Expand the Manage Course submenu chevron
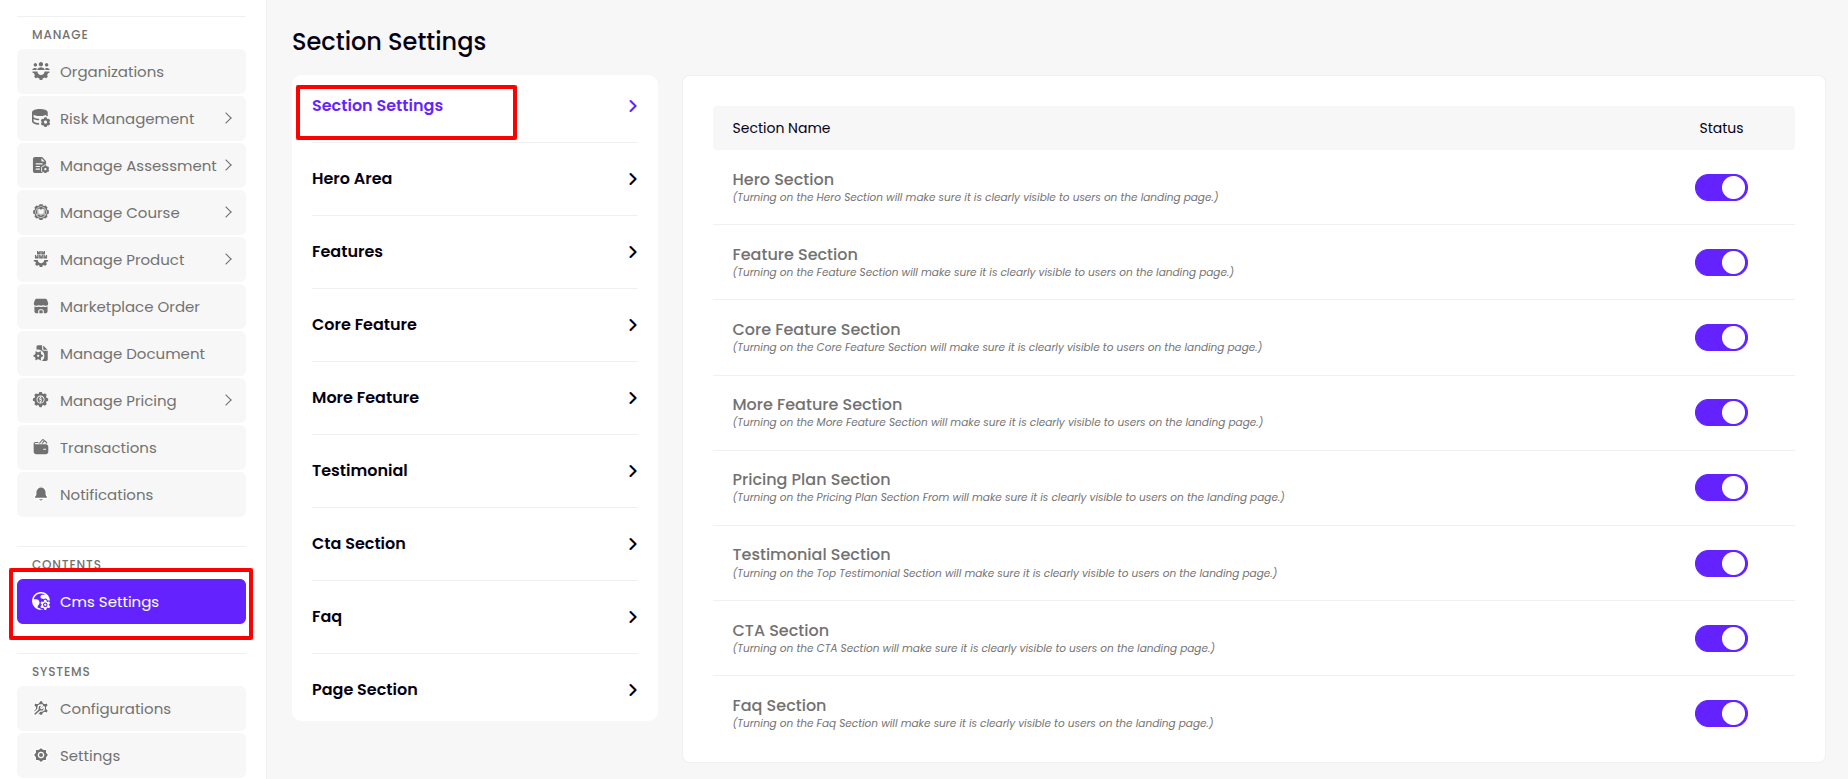This screenshot has width=1848, height=779. (228, 212)
